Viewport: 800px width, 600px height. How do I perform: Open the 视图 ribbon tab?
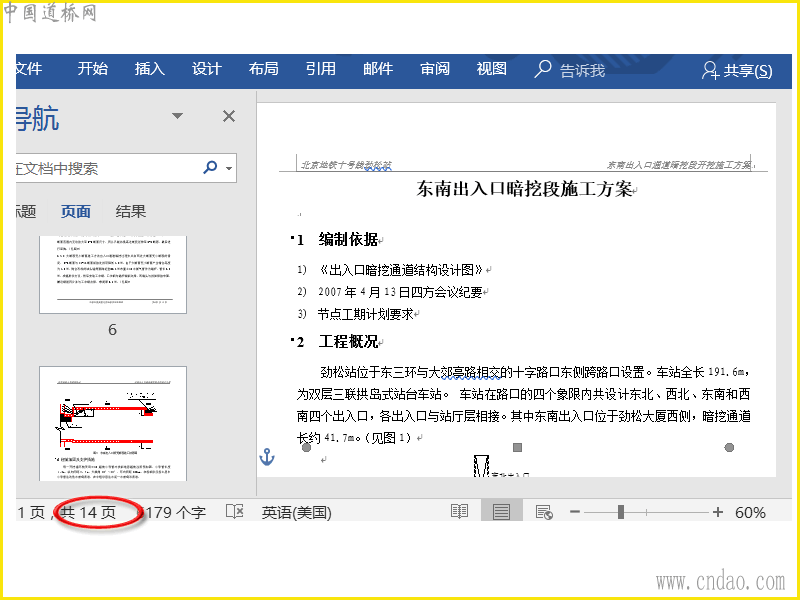[x=492, y=68]
